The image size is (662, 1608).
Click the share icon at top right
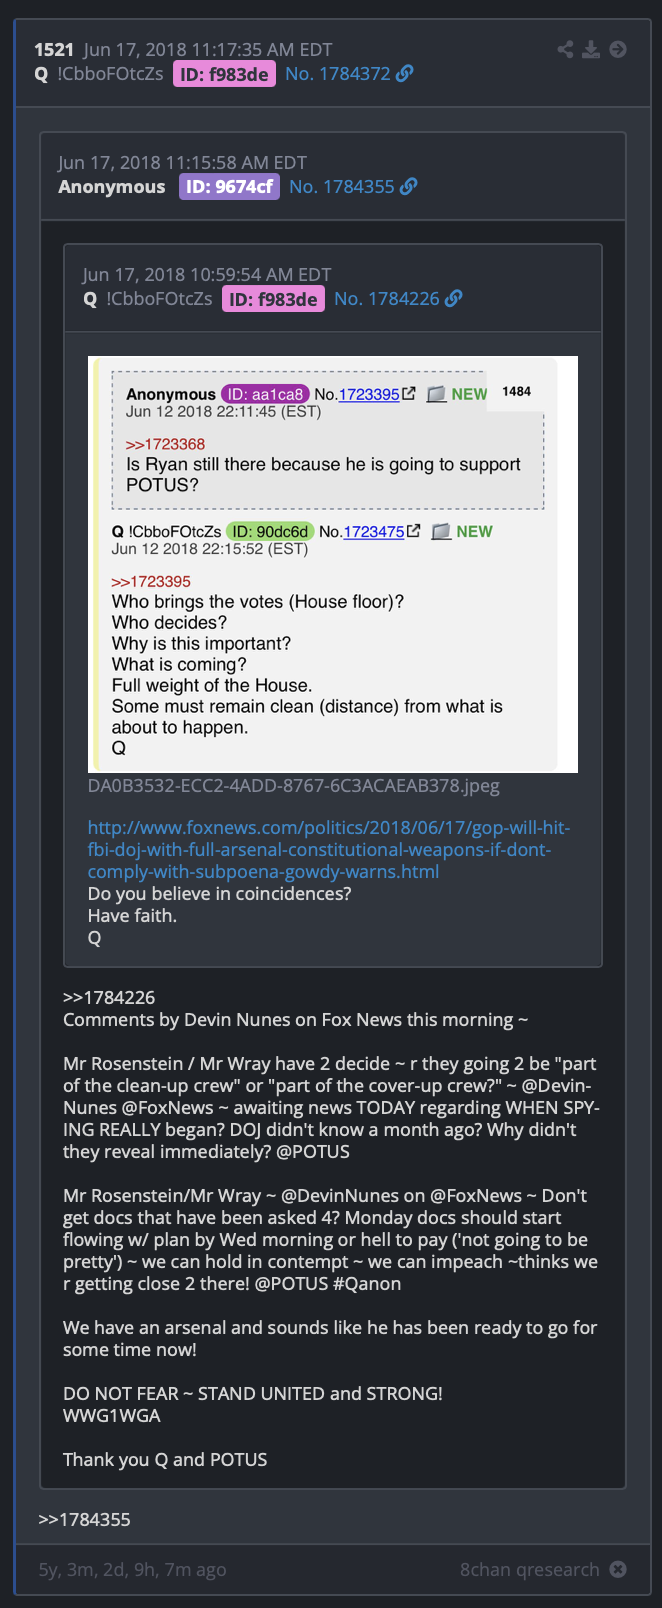(x=566, y=49)
